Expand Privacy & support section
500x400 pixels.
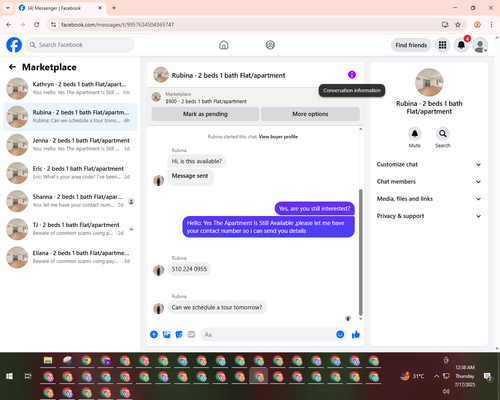coord(429,216)
